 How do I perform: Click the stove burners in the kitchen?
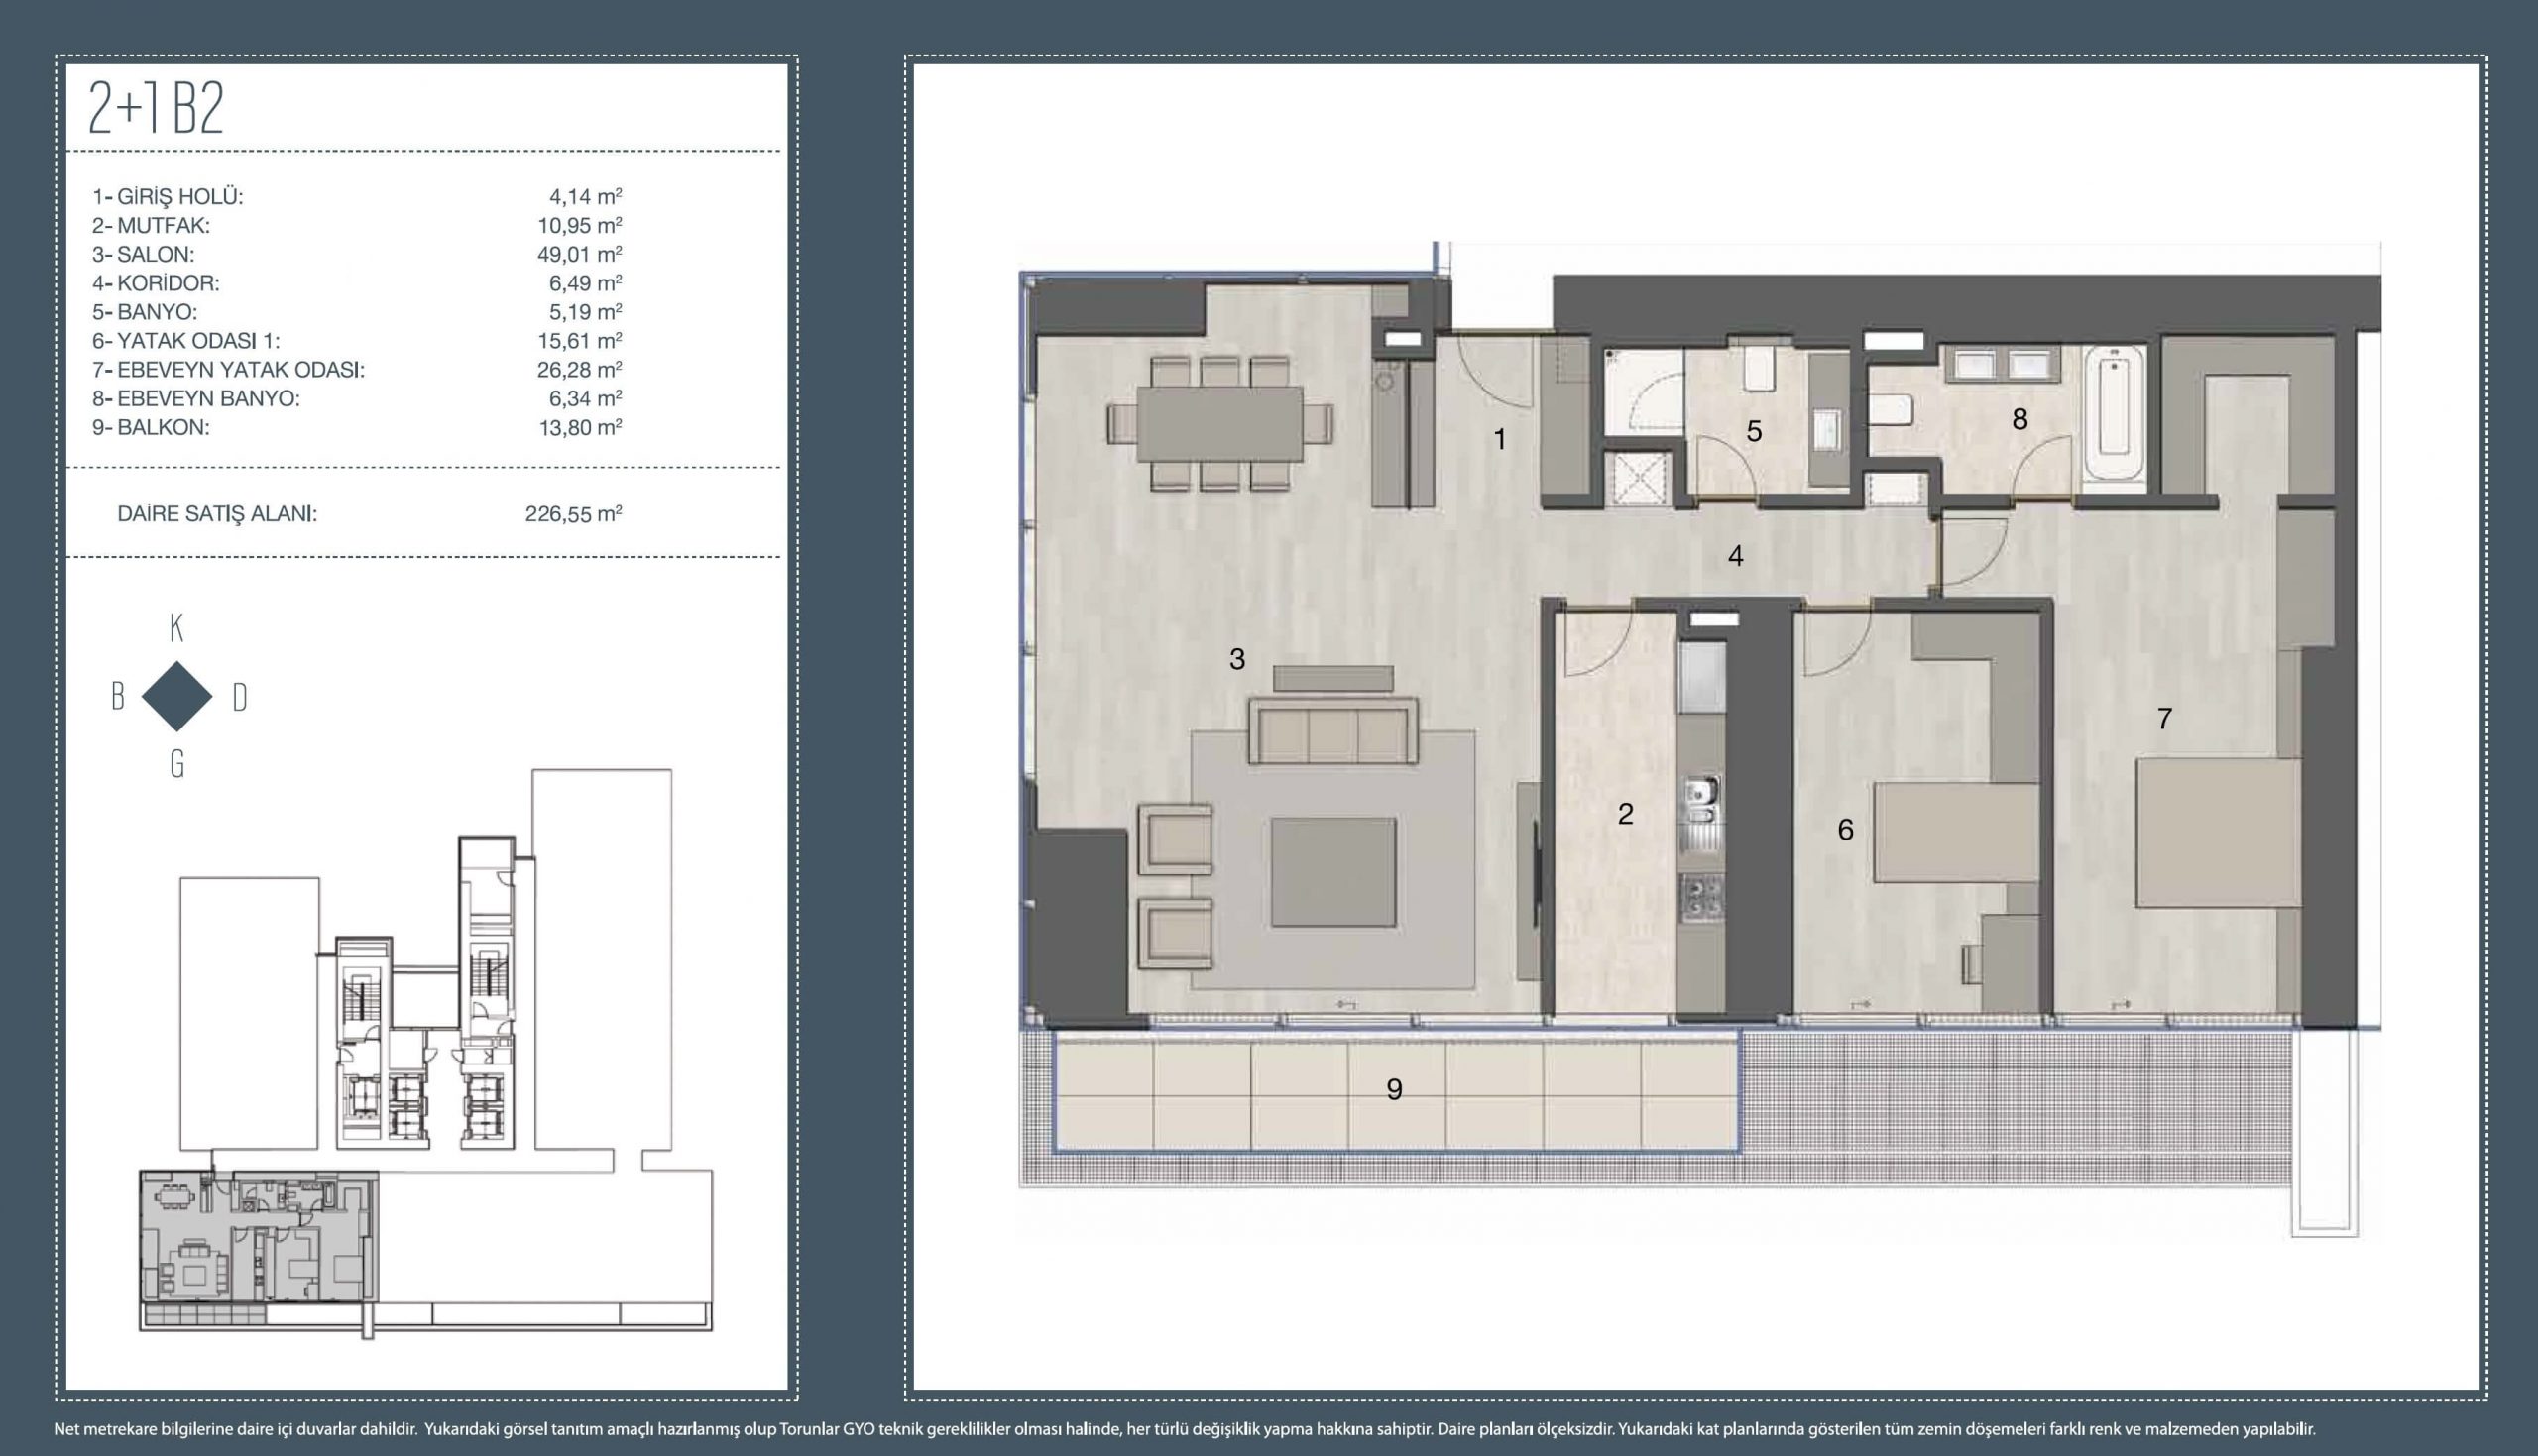click(x=1700, y=896)
